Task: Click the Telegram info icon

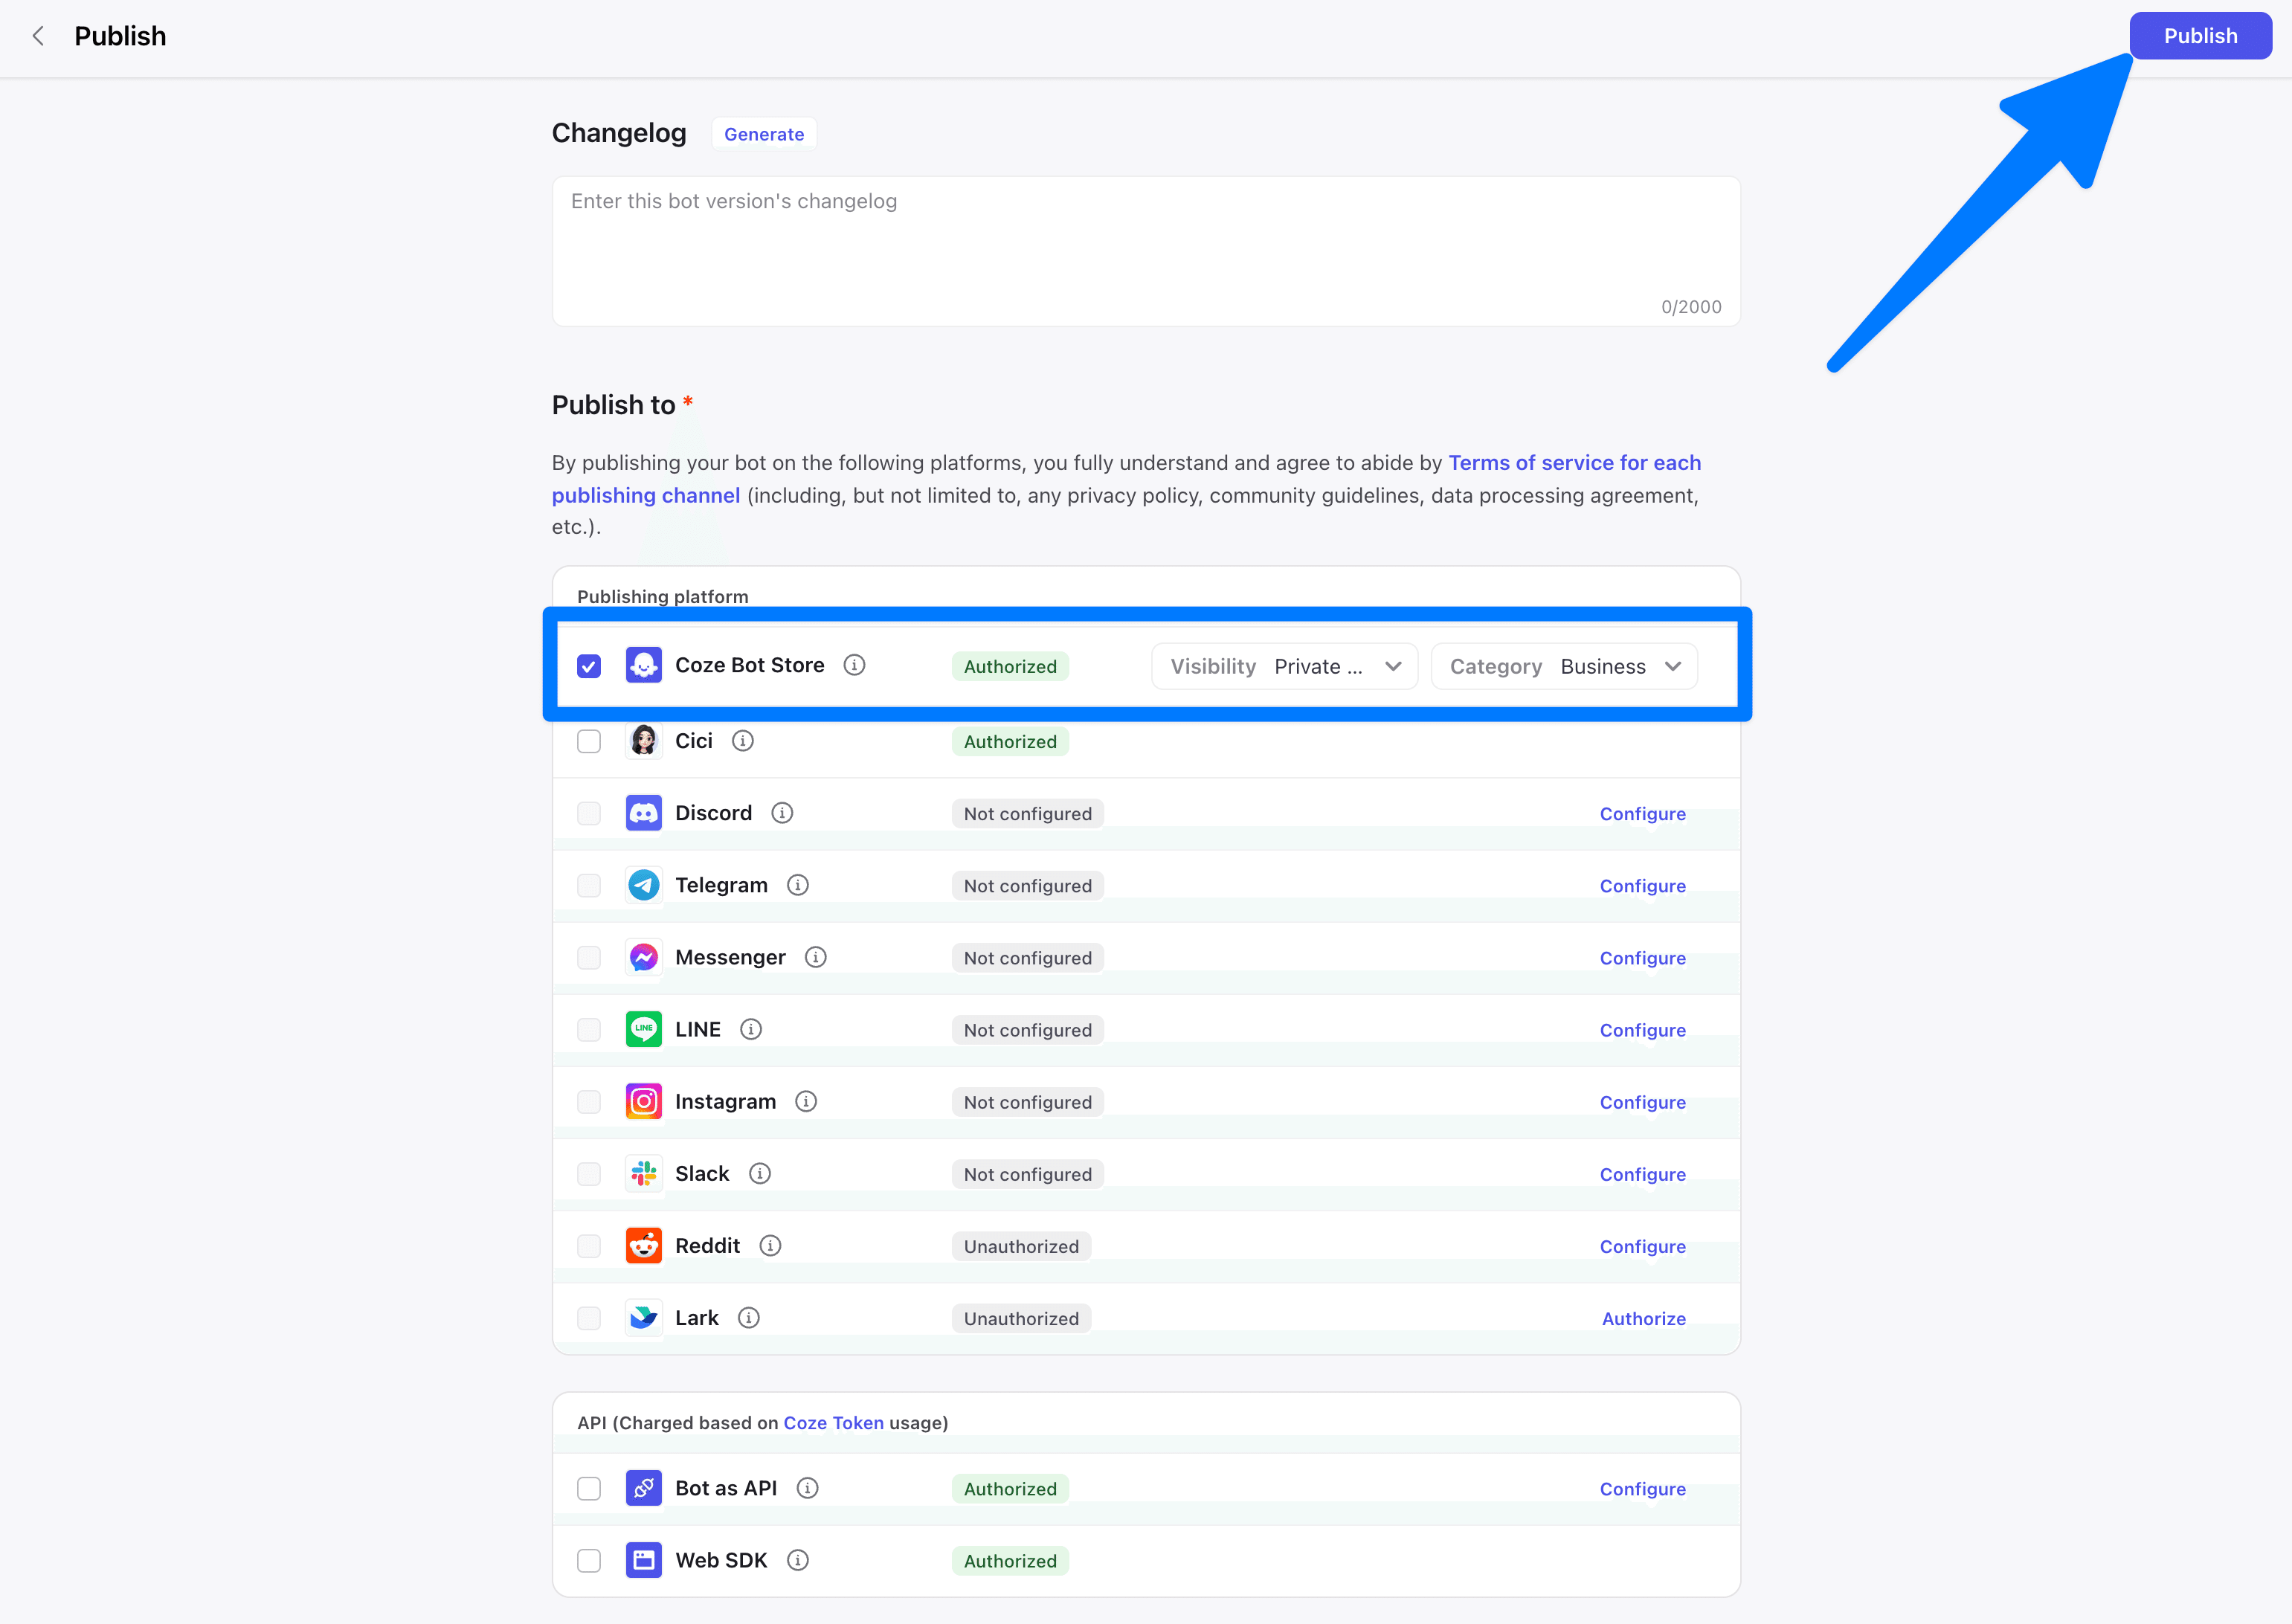Action: [797, 885]
